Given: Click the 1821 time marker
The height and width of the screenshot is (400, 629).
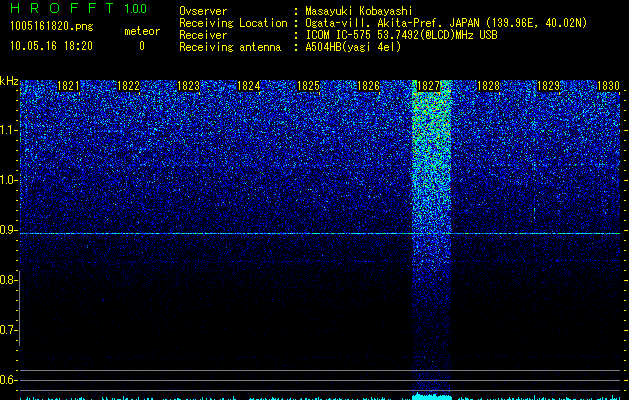Looking at the screenshot, I should click(68, 86).
